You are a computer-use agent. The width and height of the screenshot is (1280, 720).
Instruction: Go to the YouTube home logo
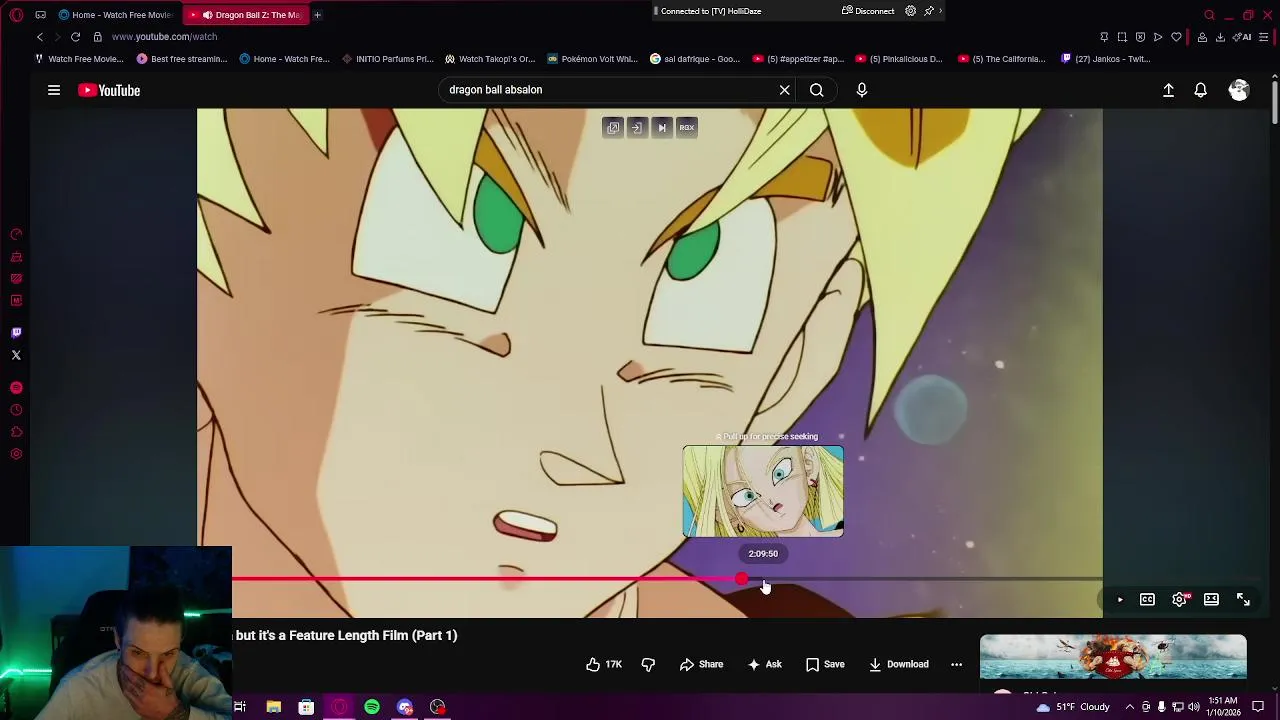[109, 90]
